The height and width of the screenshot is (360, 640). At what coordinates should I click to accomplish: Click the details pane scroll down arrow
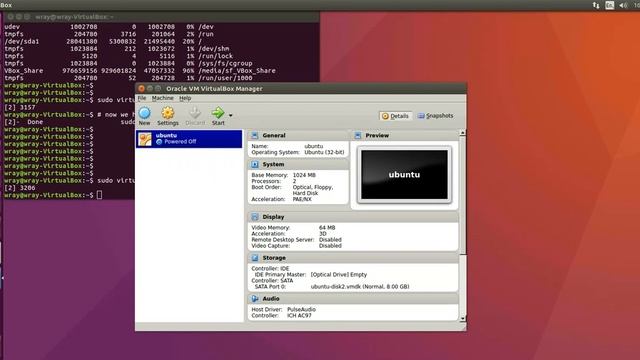coord(462,319)
